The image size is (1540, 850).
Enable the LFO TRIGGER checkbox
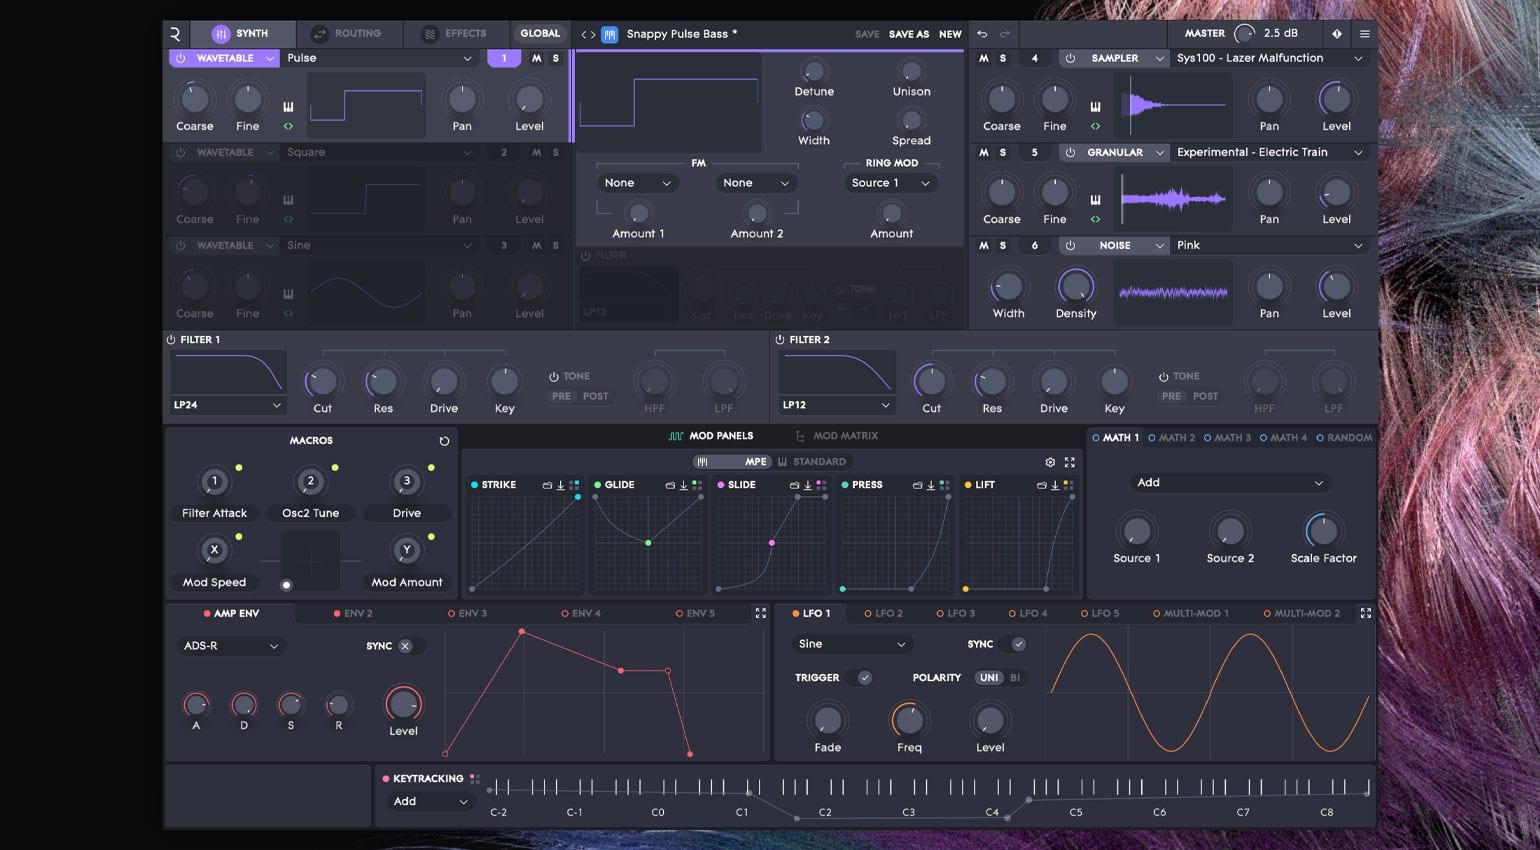pyautogui.click(x=864, y=678)
